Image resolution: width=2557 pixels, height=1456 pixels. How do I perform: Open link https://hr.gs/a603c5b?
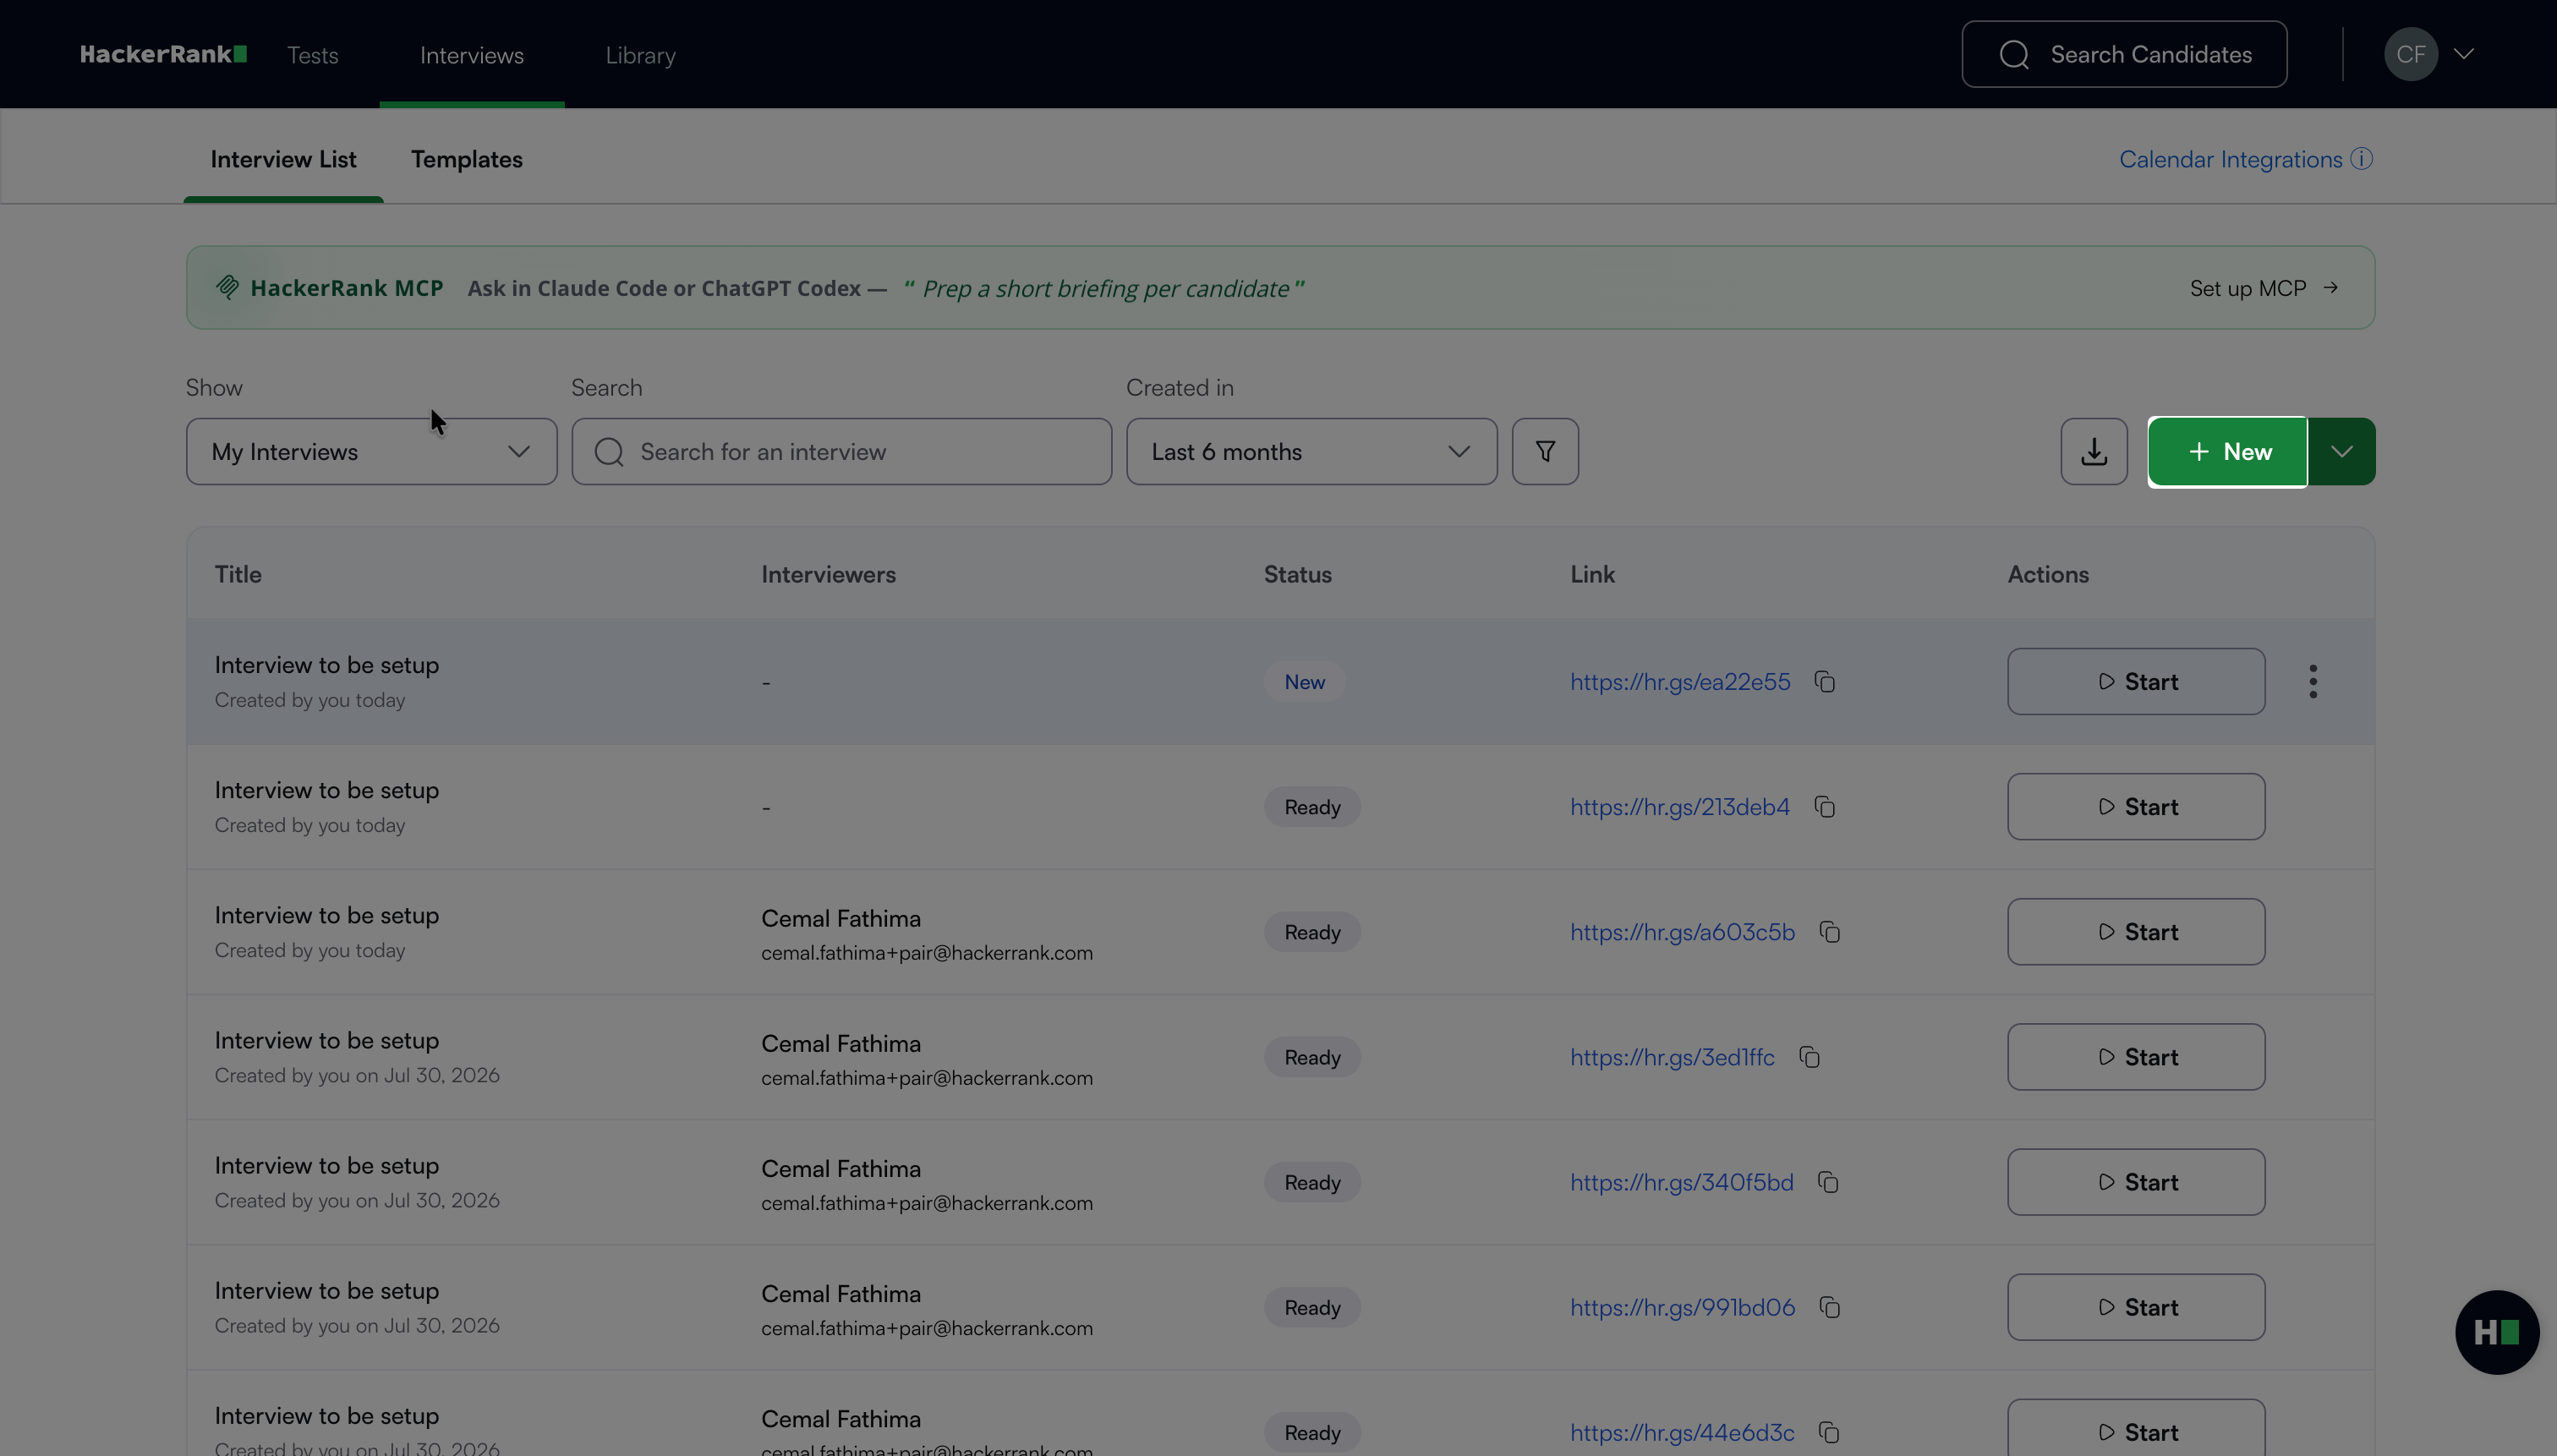tap(1683, 932)
